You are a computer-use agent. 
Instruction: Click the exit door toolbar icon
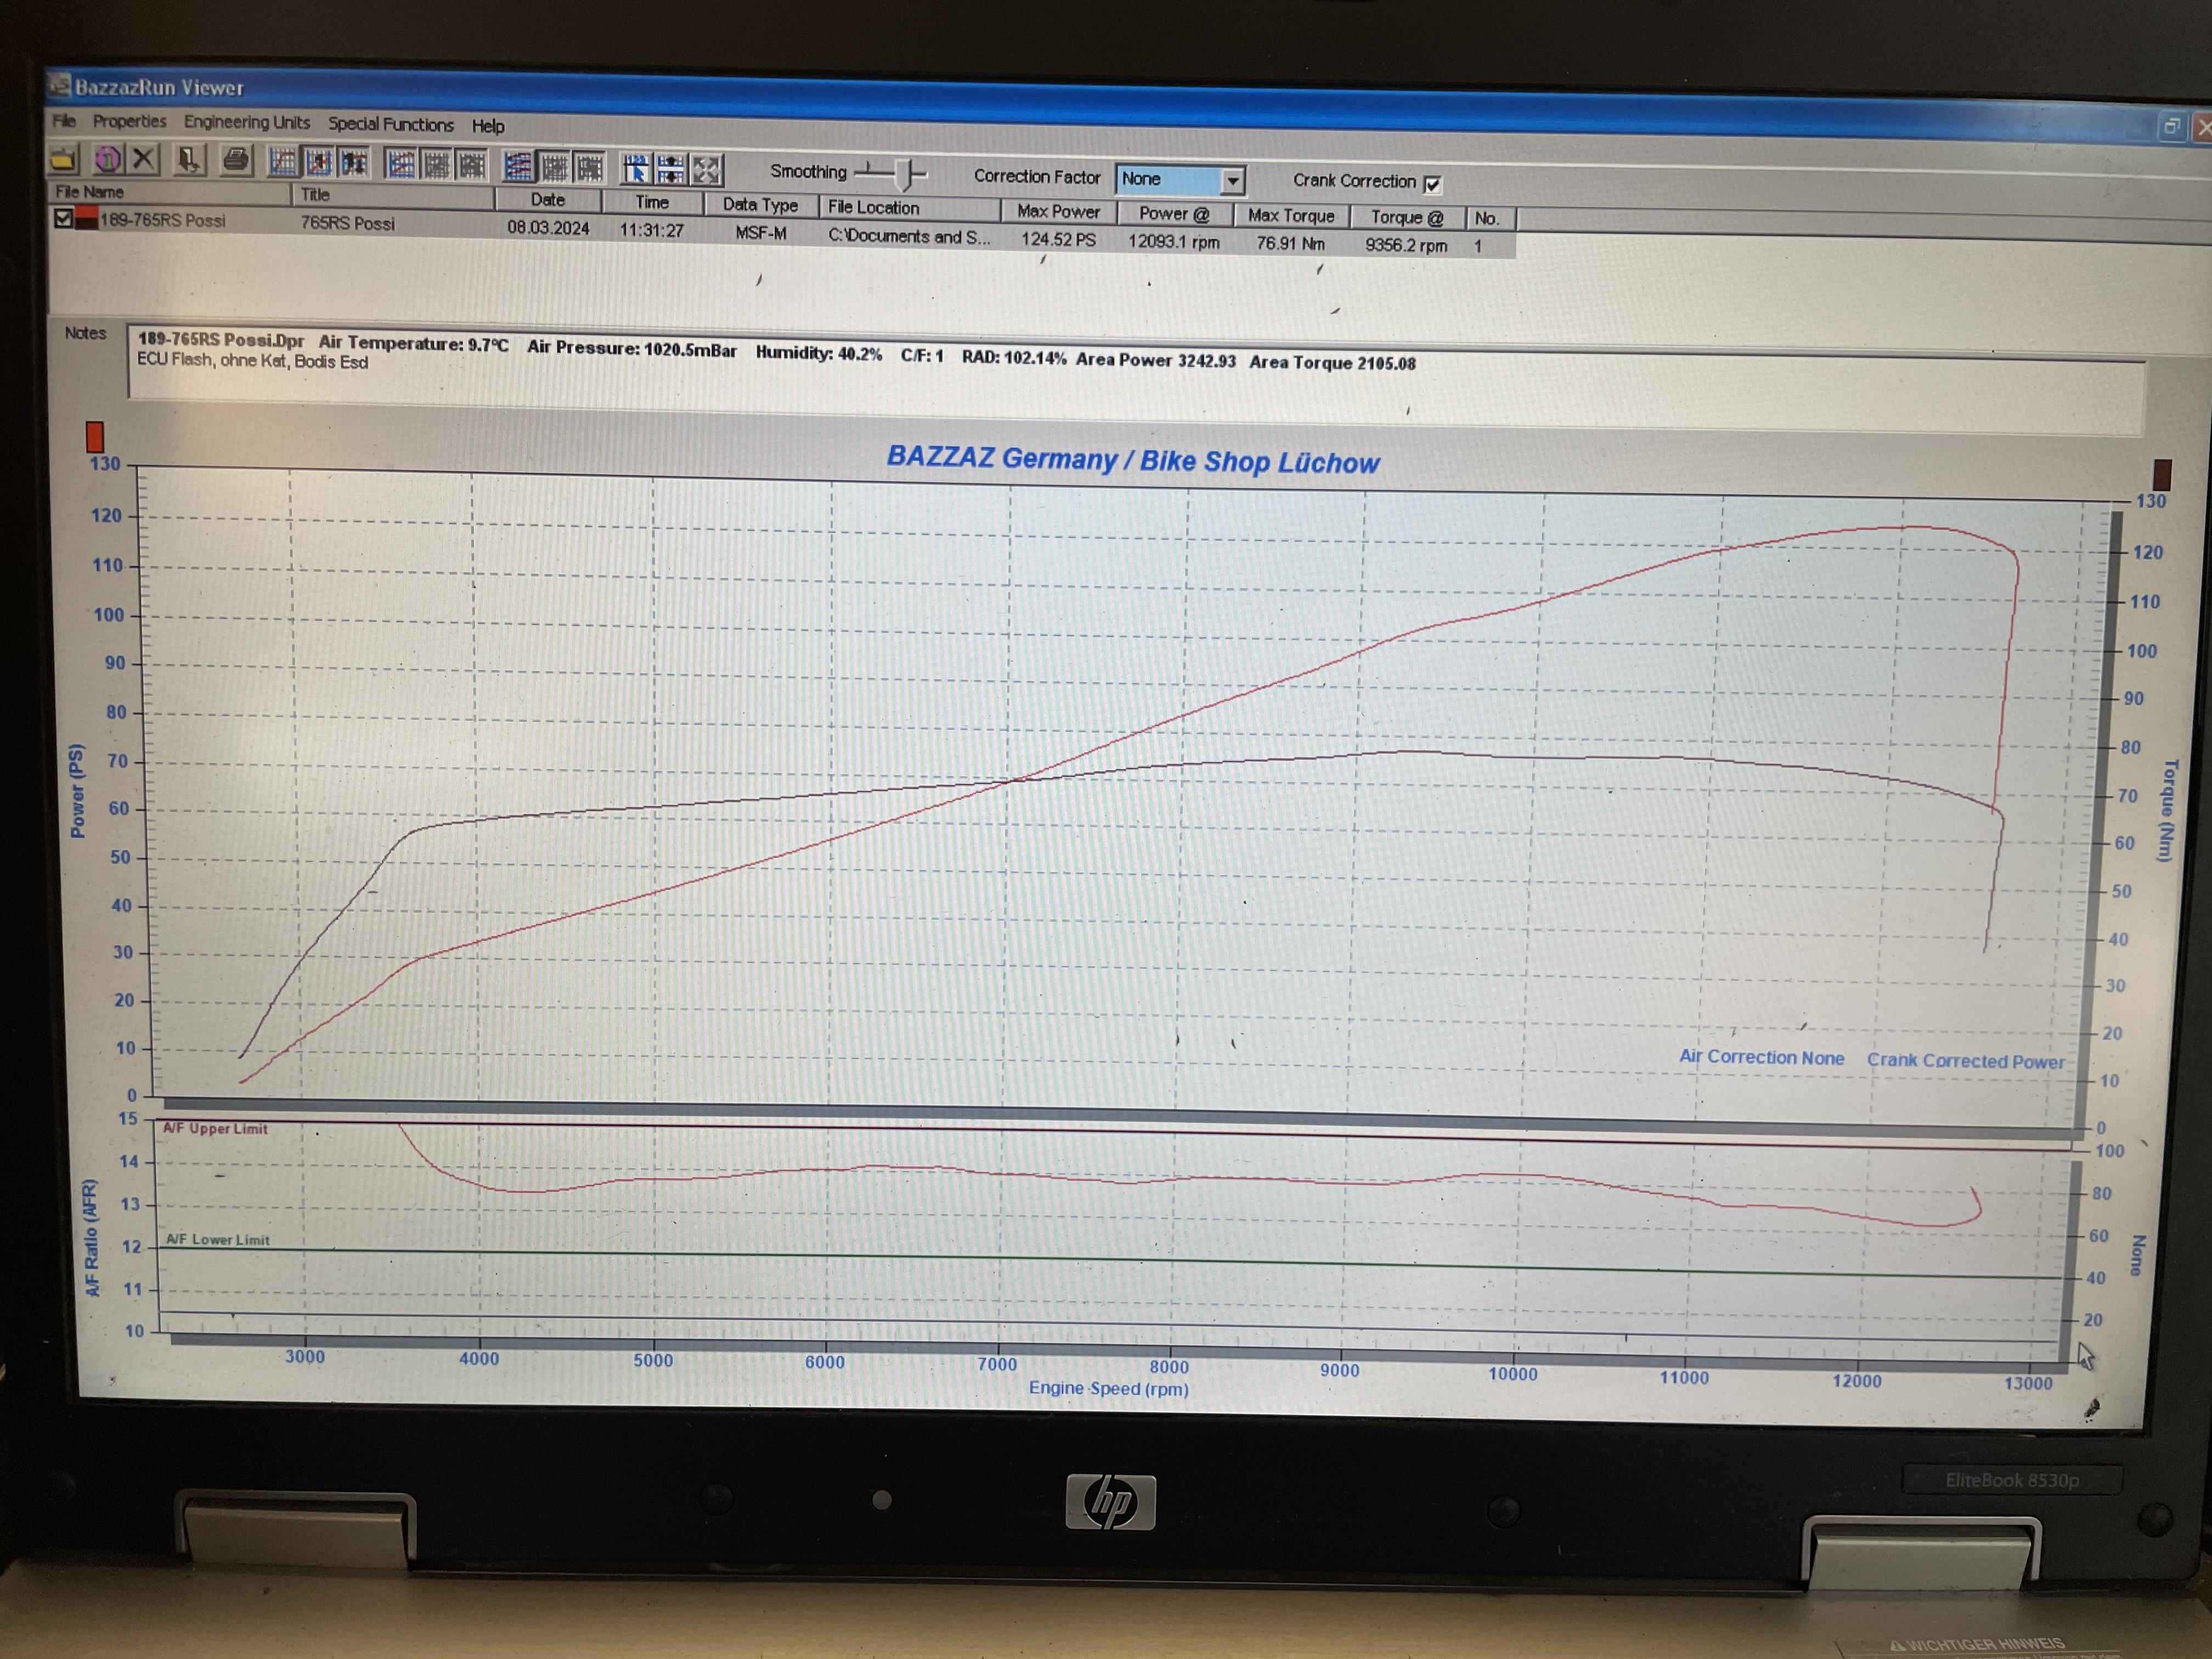(189, 159)
